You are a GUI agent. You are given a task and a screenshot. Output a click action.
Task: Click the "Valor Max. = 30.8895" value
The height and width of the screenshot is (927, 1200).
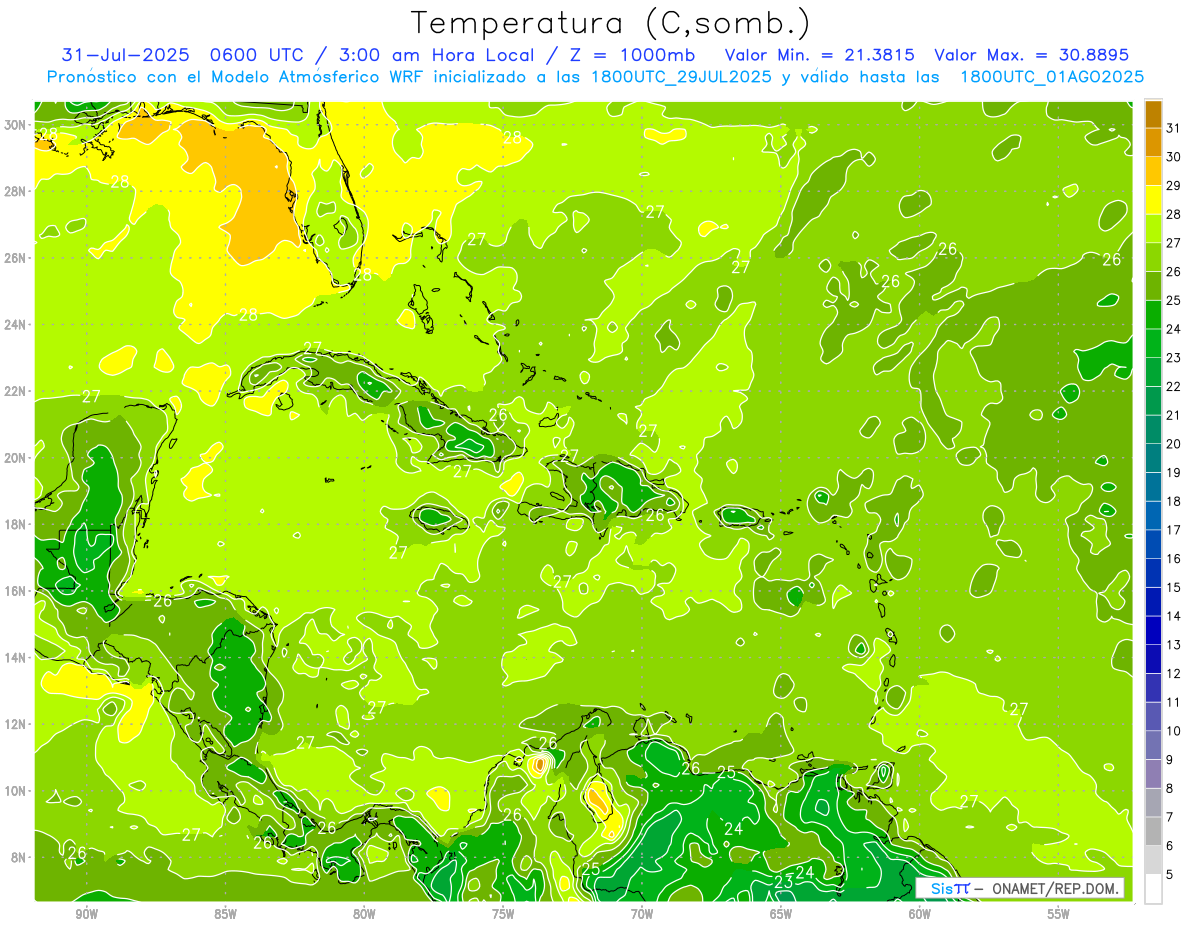1032,54
